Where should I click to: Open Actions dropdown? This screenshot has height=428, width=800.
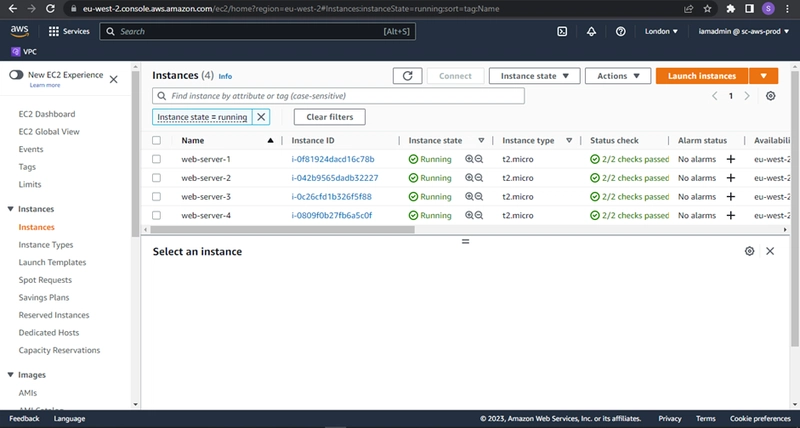[x=618, y=76]
